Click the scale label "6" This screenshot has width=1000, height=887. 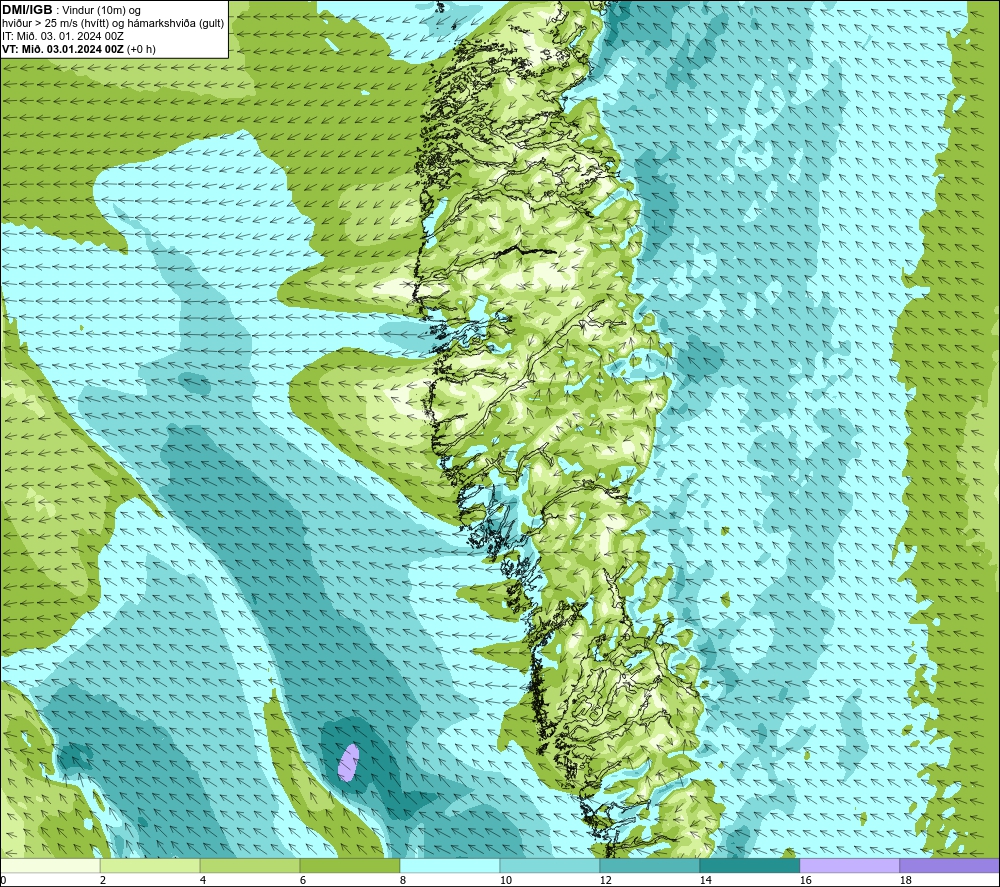click(x=303, y=881)
